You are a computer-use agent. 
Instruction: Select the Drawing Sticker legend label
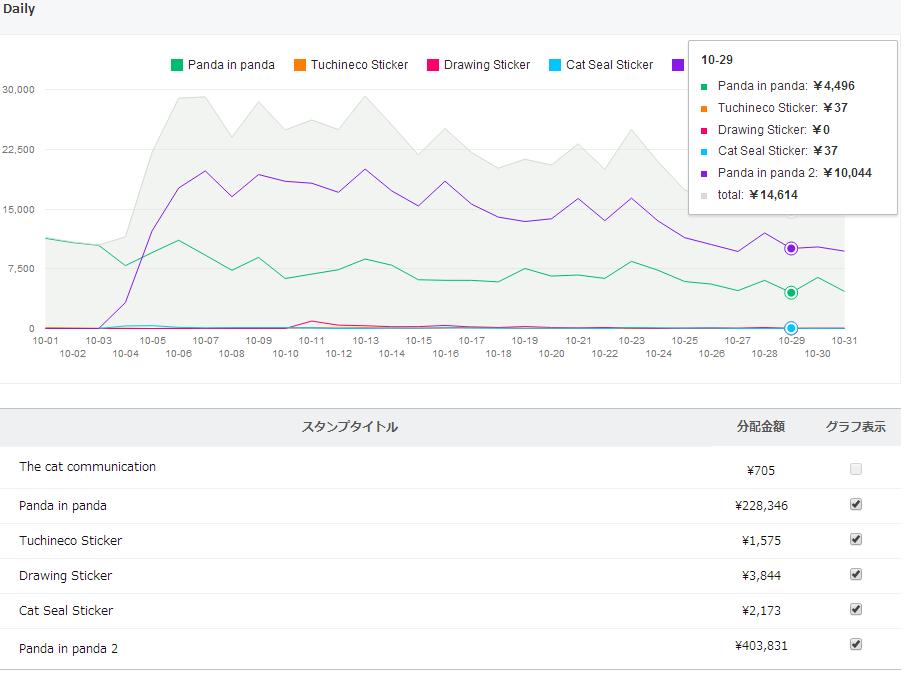[487, 65]
